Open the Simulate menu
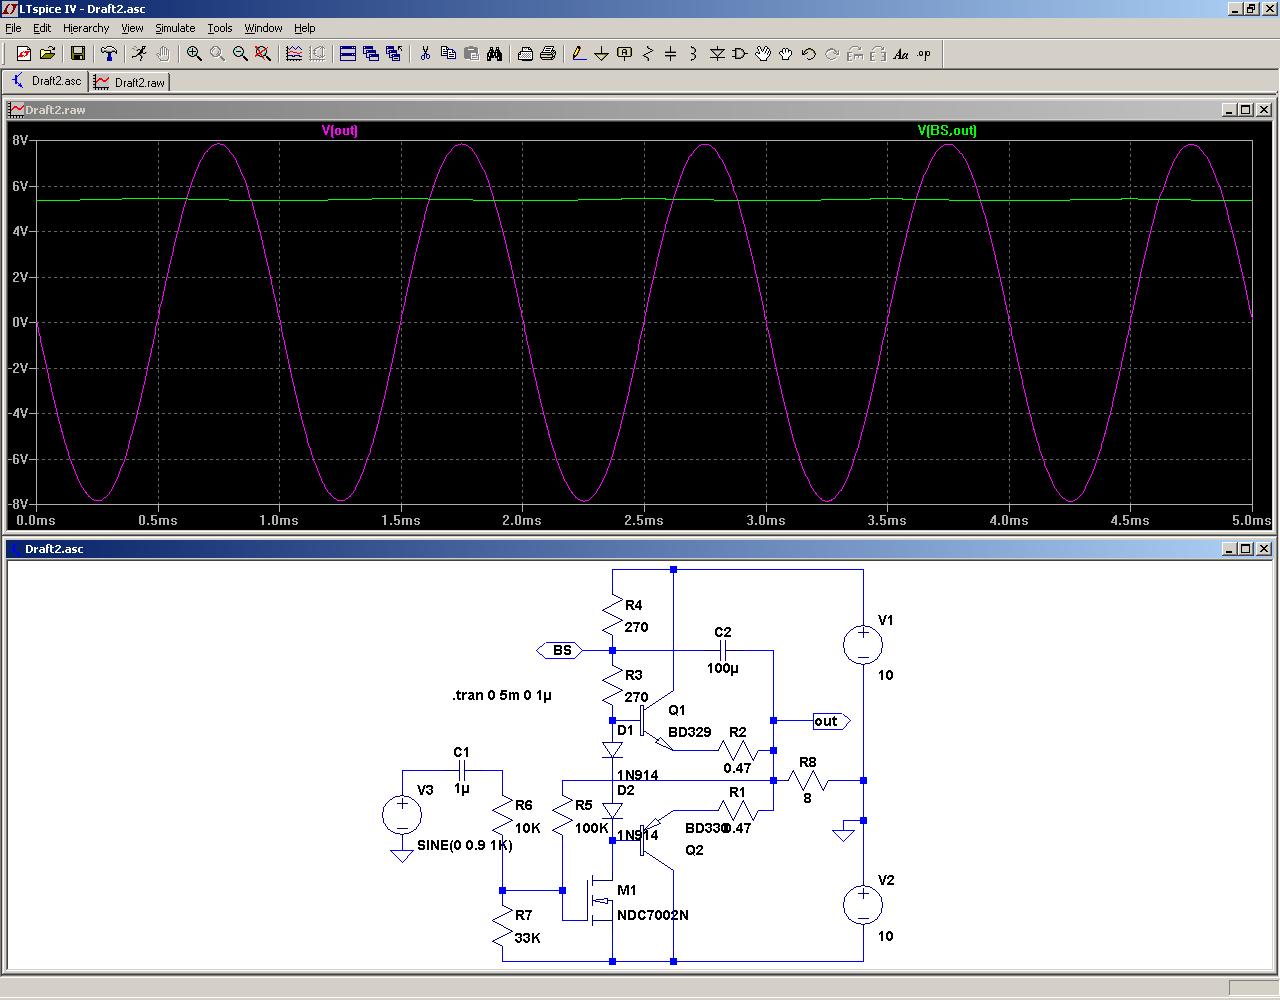This screenshot has width=1280, height=1000. pyautogui.click(x=175, y=28)
